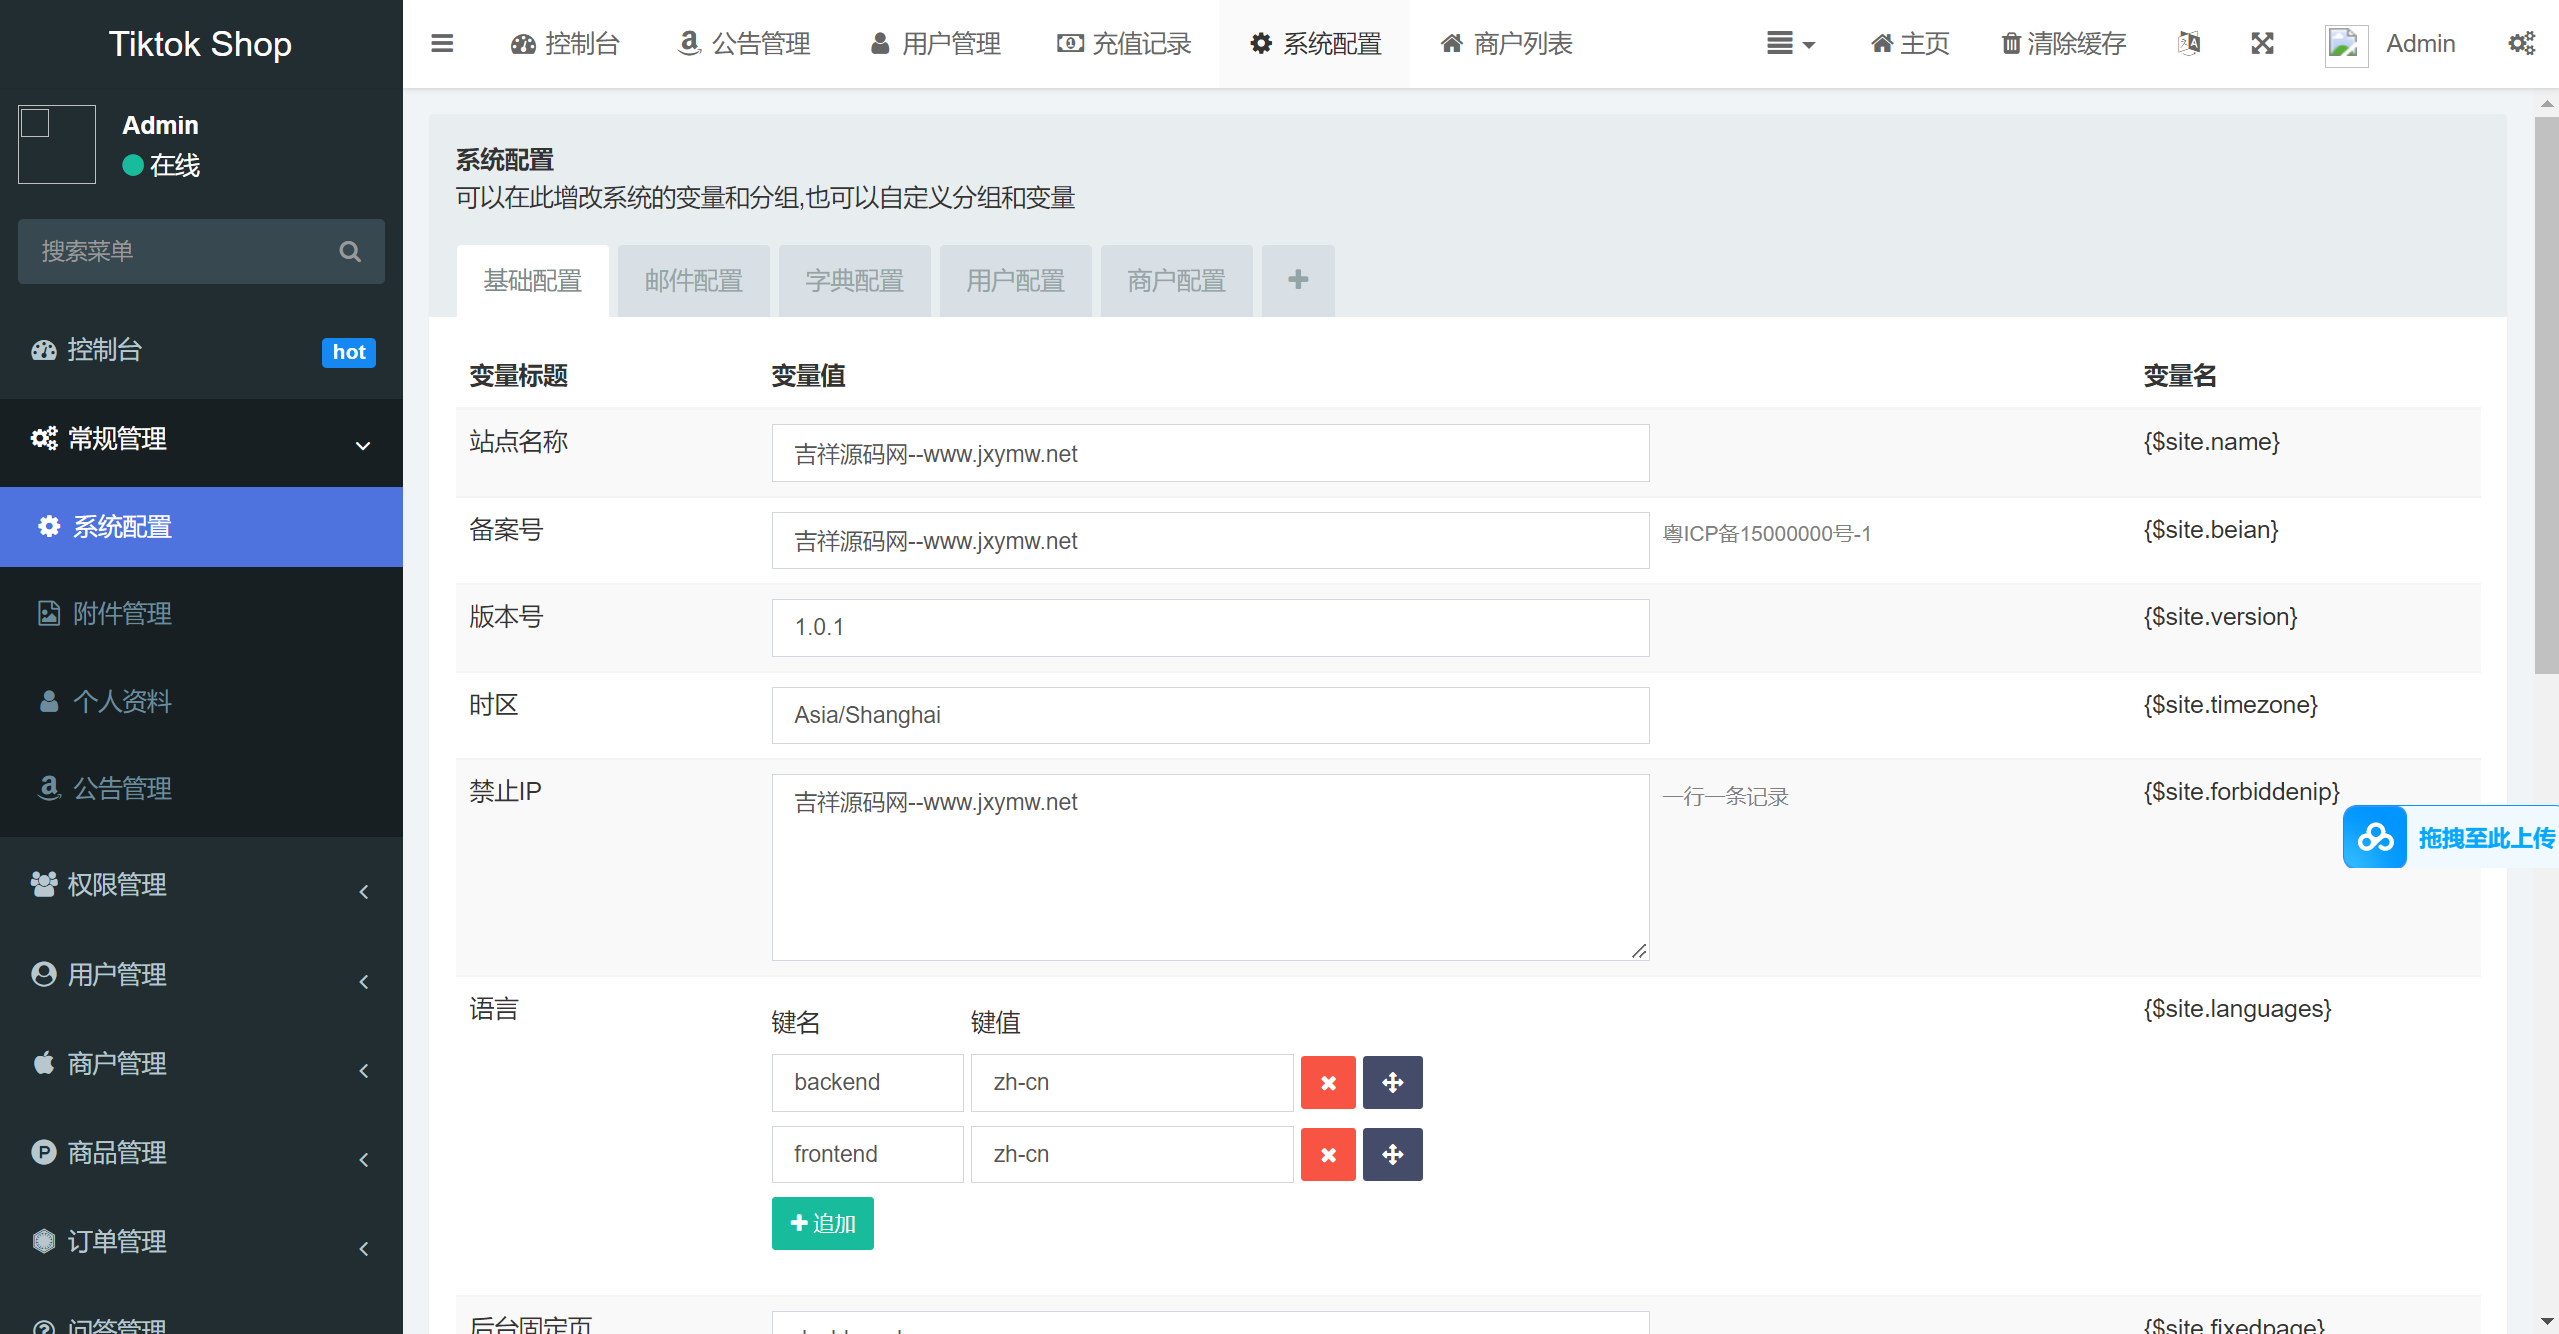This screenshot has width=2559, height=1334.
Task: Open the language switch icon
Action: pos(2189,43)
